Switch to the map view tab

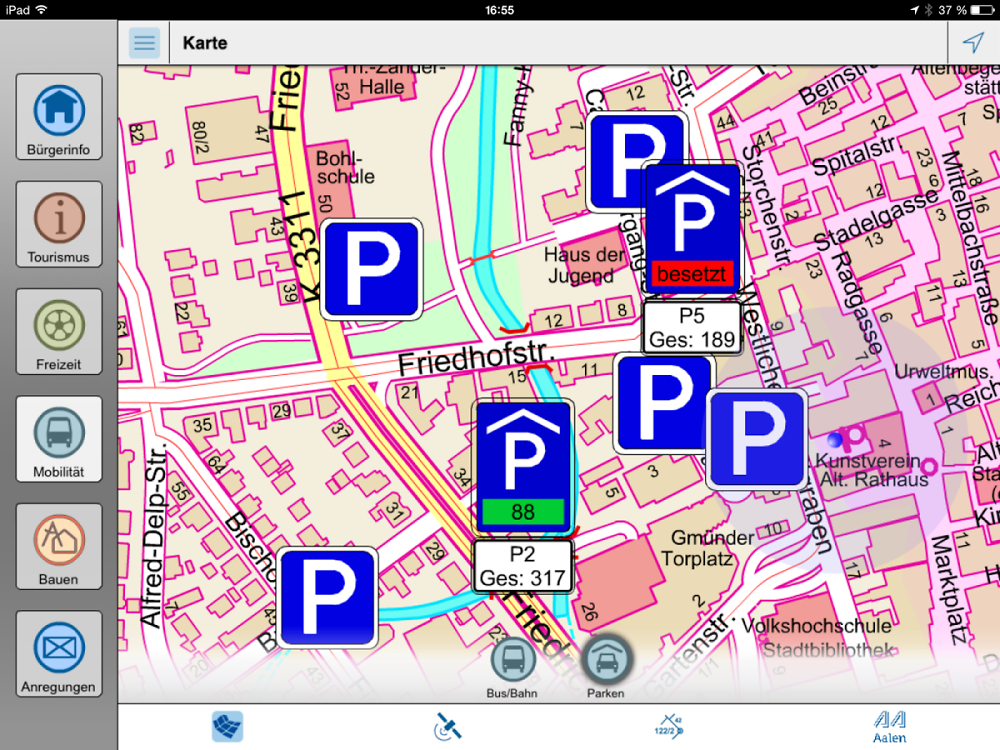[227, 727]
